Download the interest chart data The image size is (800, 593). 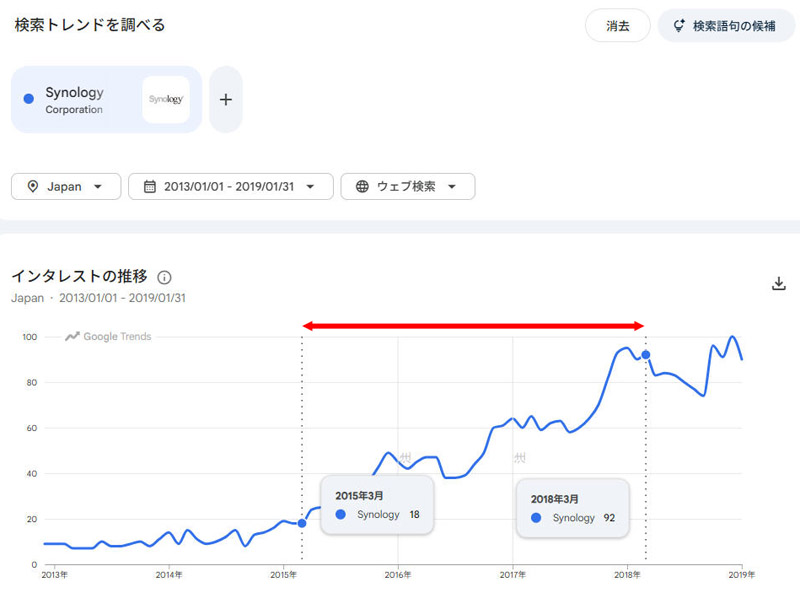click(779, 283)
